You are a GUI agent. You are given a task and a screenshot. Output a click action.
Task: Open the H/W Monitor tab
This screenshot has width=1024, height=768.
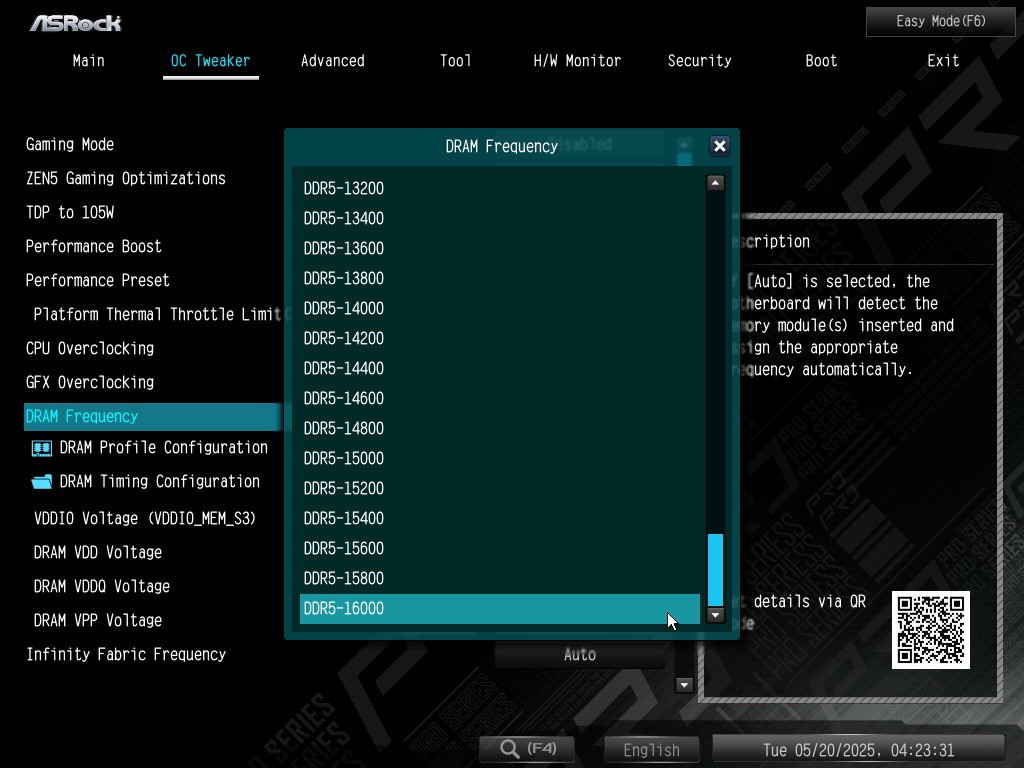pyautogui.click(x=577, y=61)
